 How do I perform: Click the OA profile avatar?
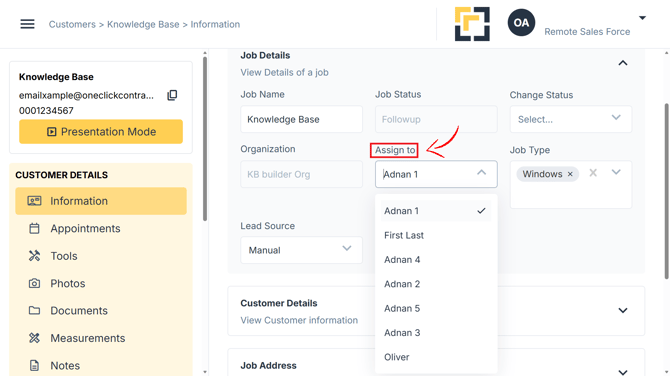pos(521,23)
